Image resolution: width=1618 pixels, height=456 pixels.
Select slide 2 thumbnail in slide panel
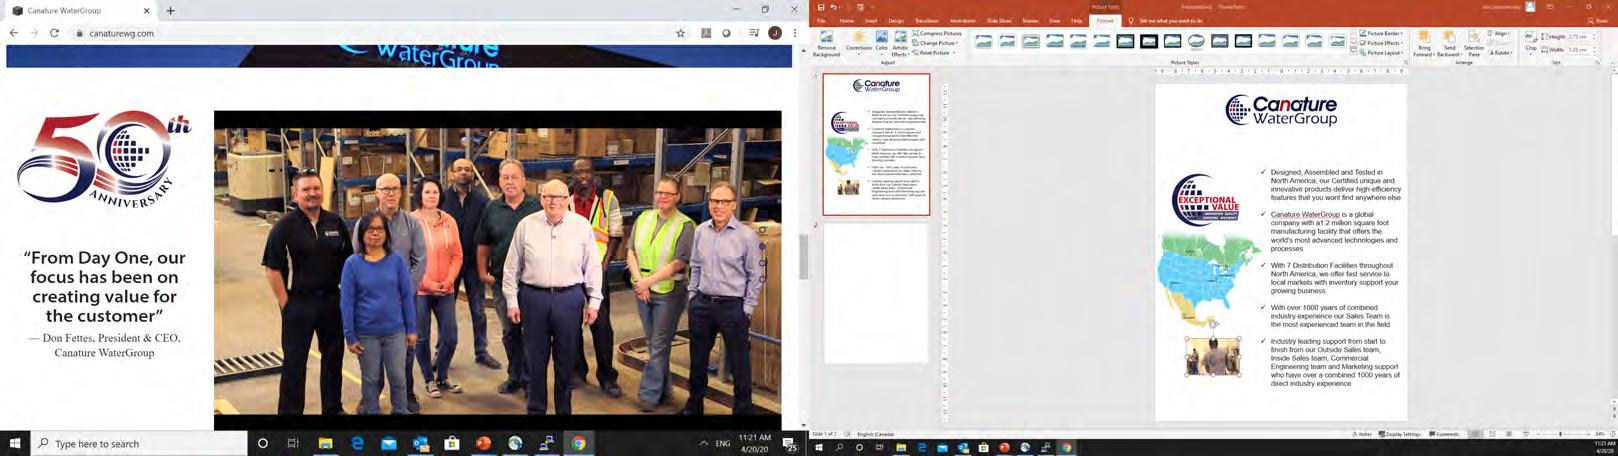(876, 292)
